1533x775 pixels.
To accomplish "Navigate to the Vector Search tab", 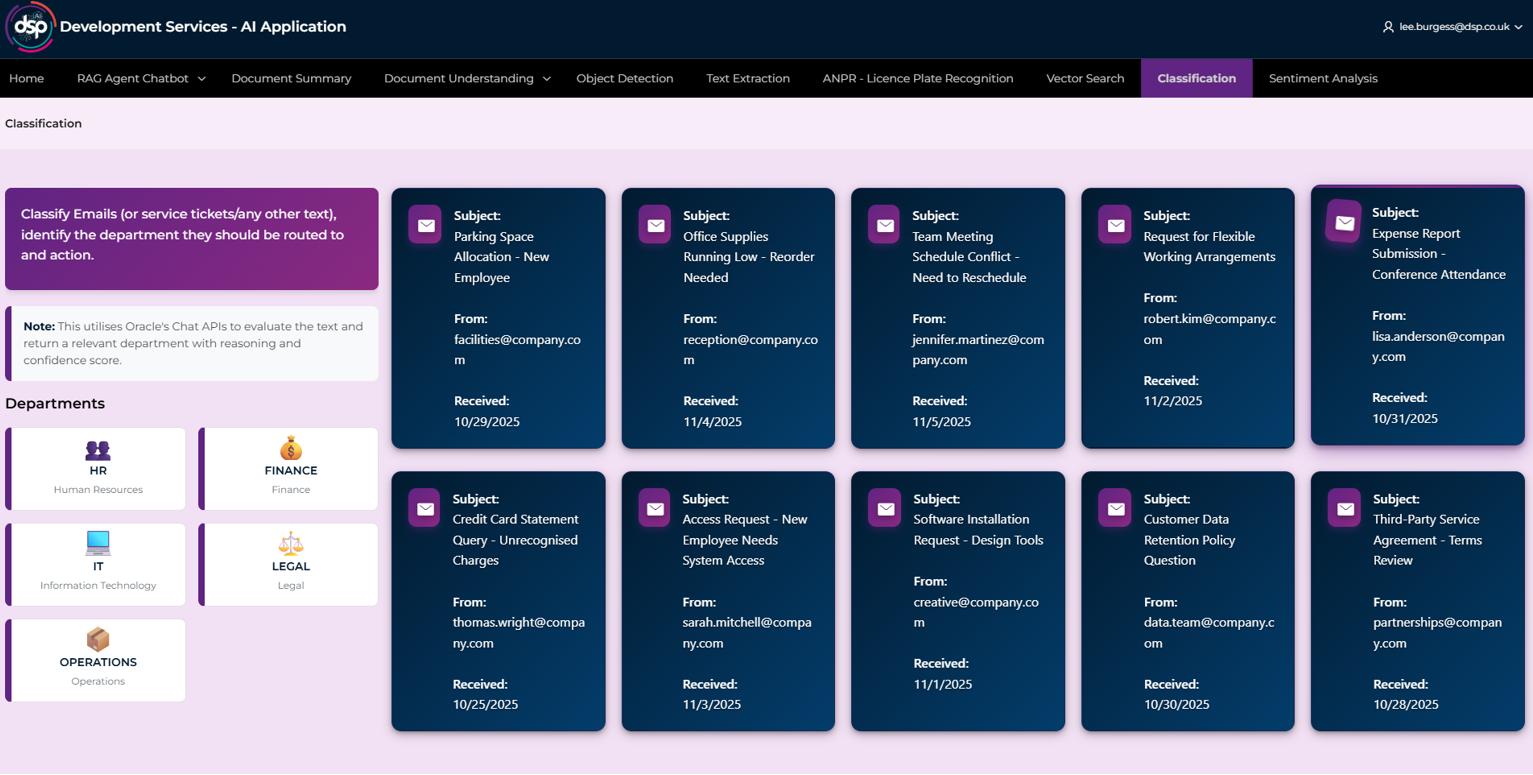I will 1084,77.
